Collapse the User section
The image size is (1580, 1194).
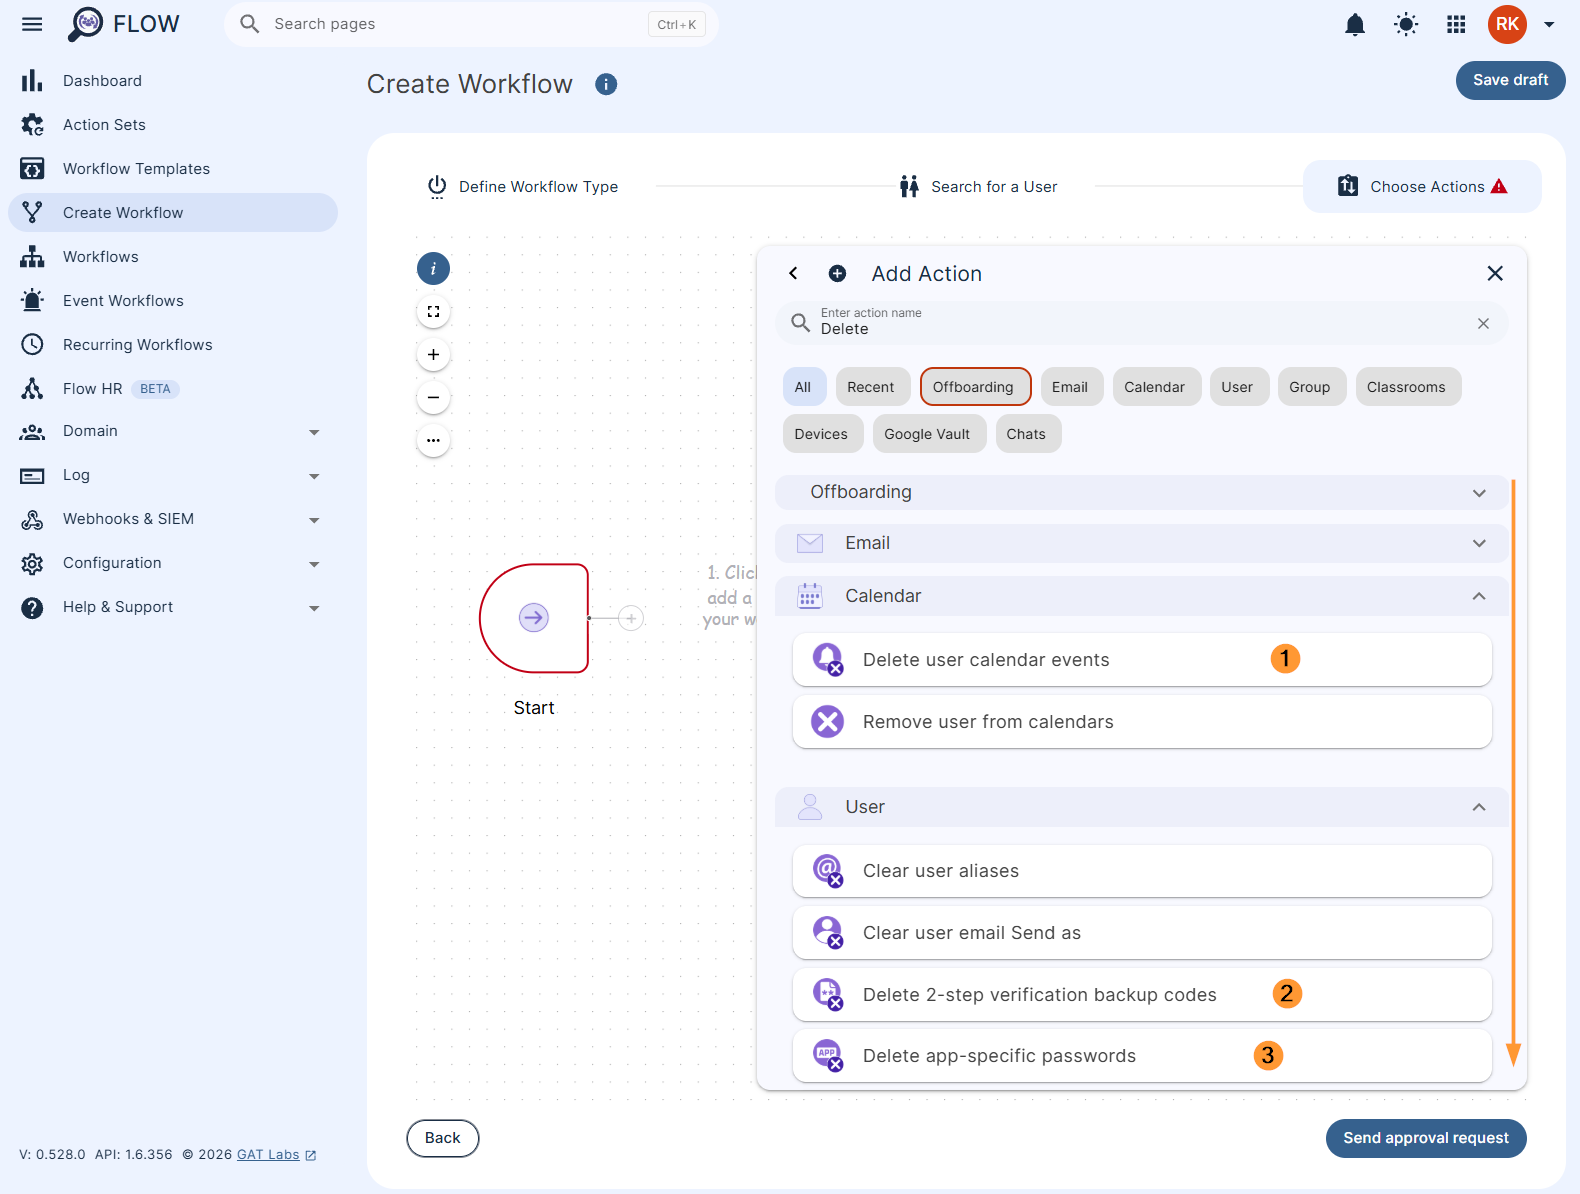pos(1141,807)
